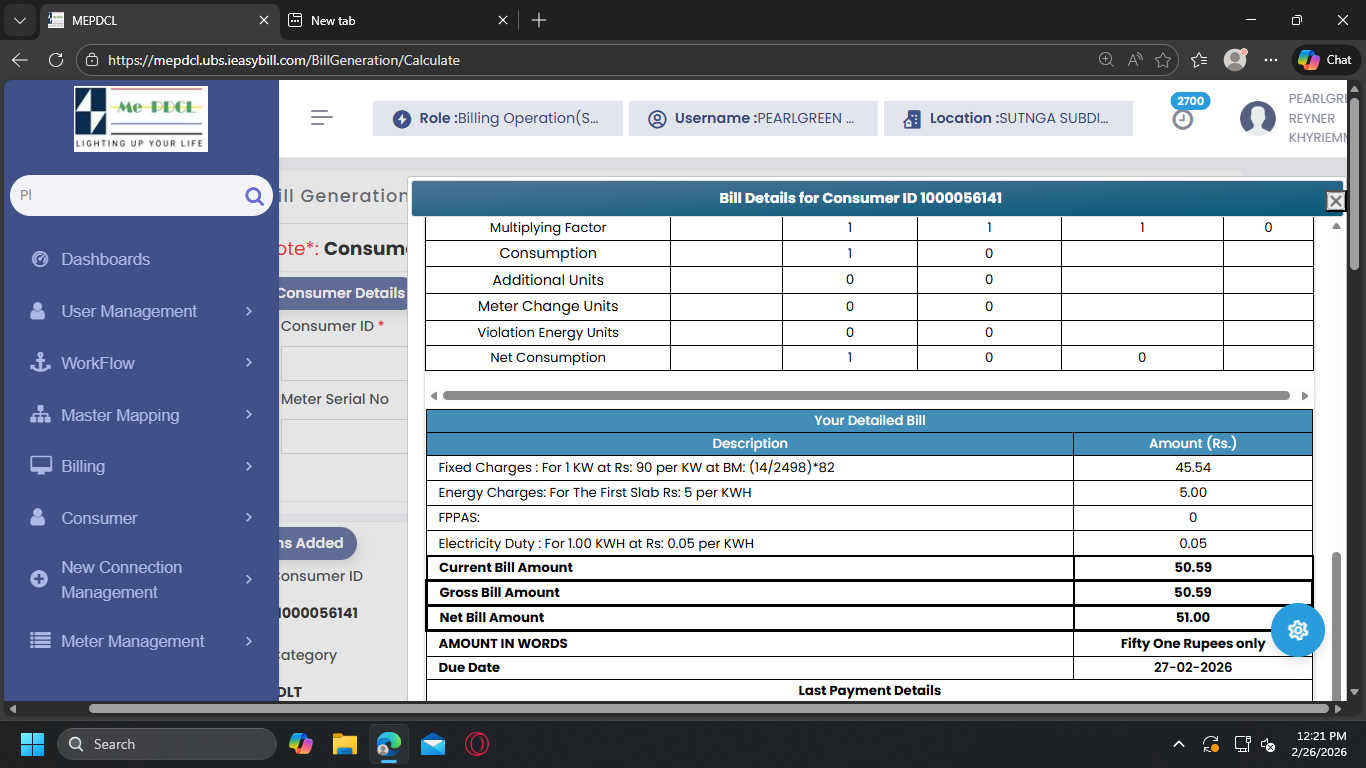
Task: Click the Location SUTNGA SUBDI button
Action: click(1008, 118)
